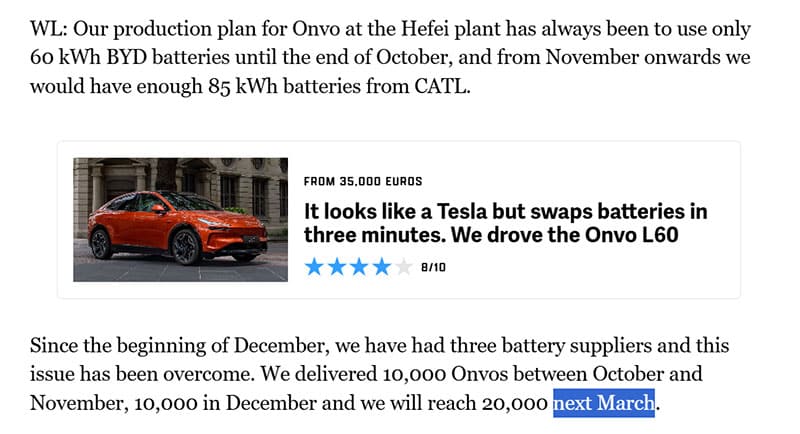Open the orange Onvo L60 car thumbnail

(x=180, y=219)
